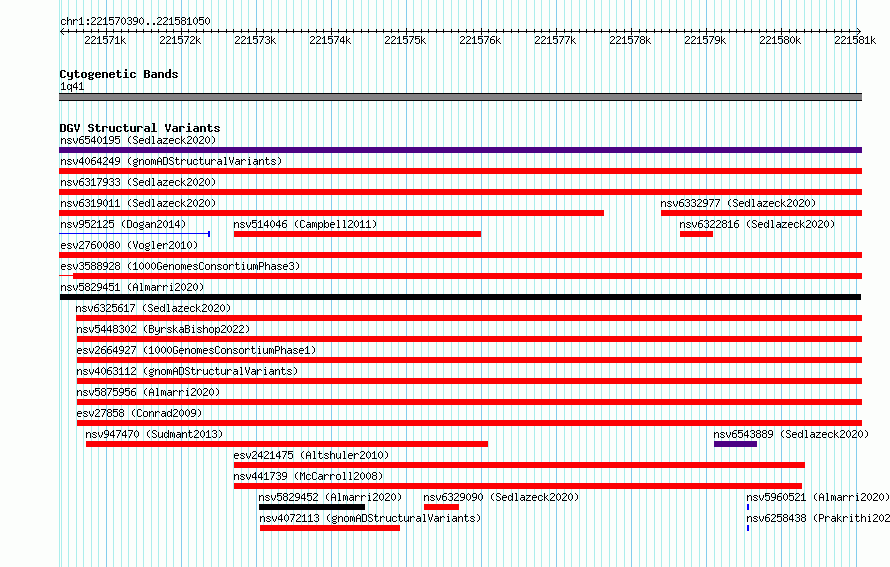Select the red bar under nsv947470

(x=287, y=444)
